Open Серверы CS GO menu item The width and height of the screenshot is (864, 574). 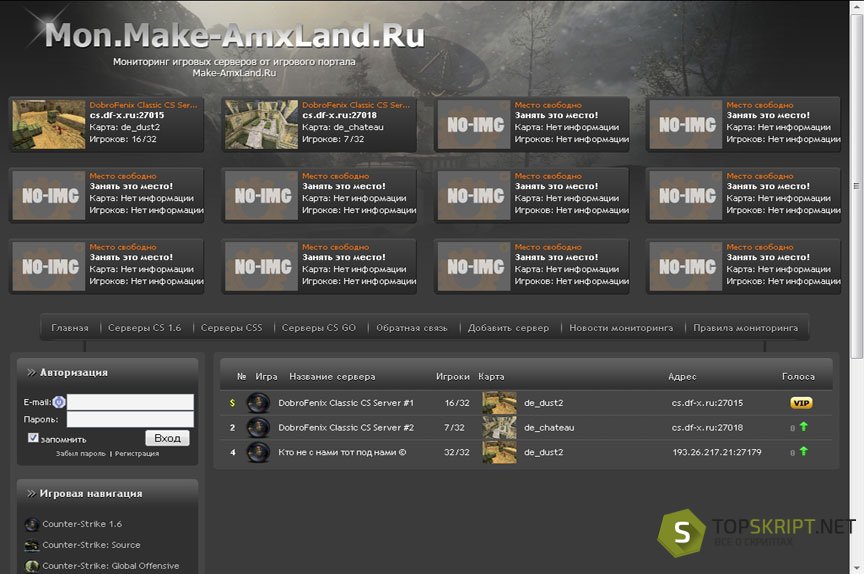[318, 328]
